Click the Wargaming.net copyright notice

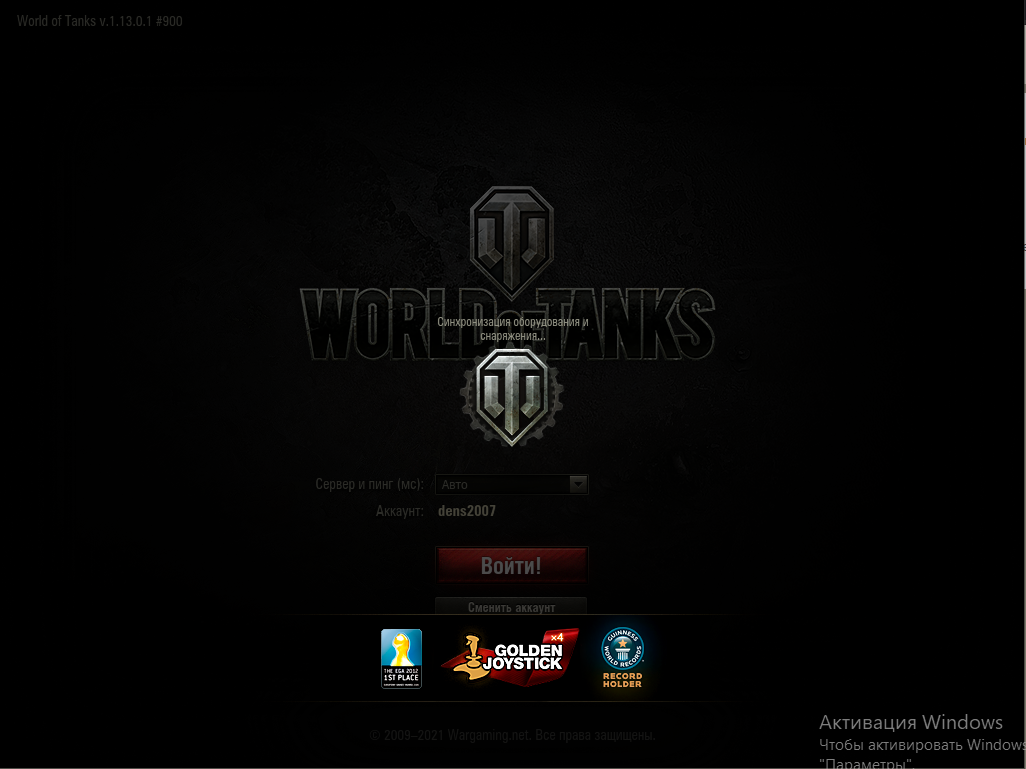512,735
